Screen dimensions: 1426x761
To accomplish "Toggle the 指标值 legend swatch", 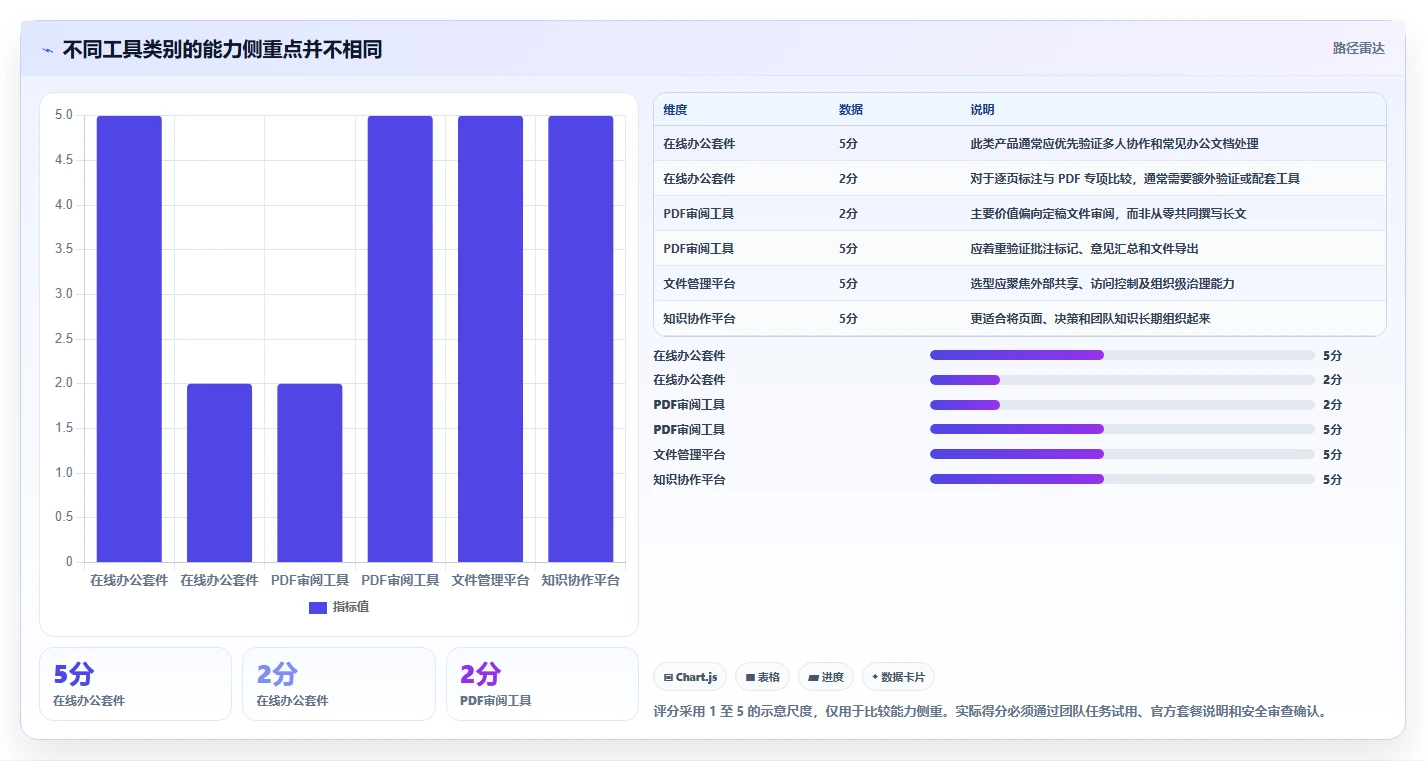I will pos(318,607).
